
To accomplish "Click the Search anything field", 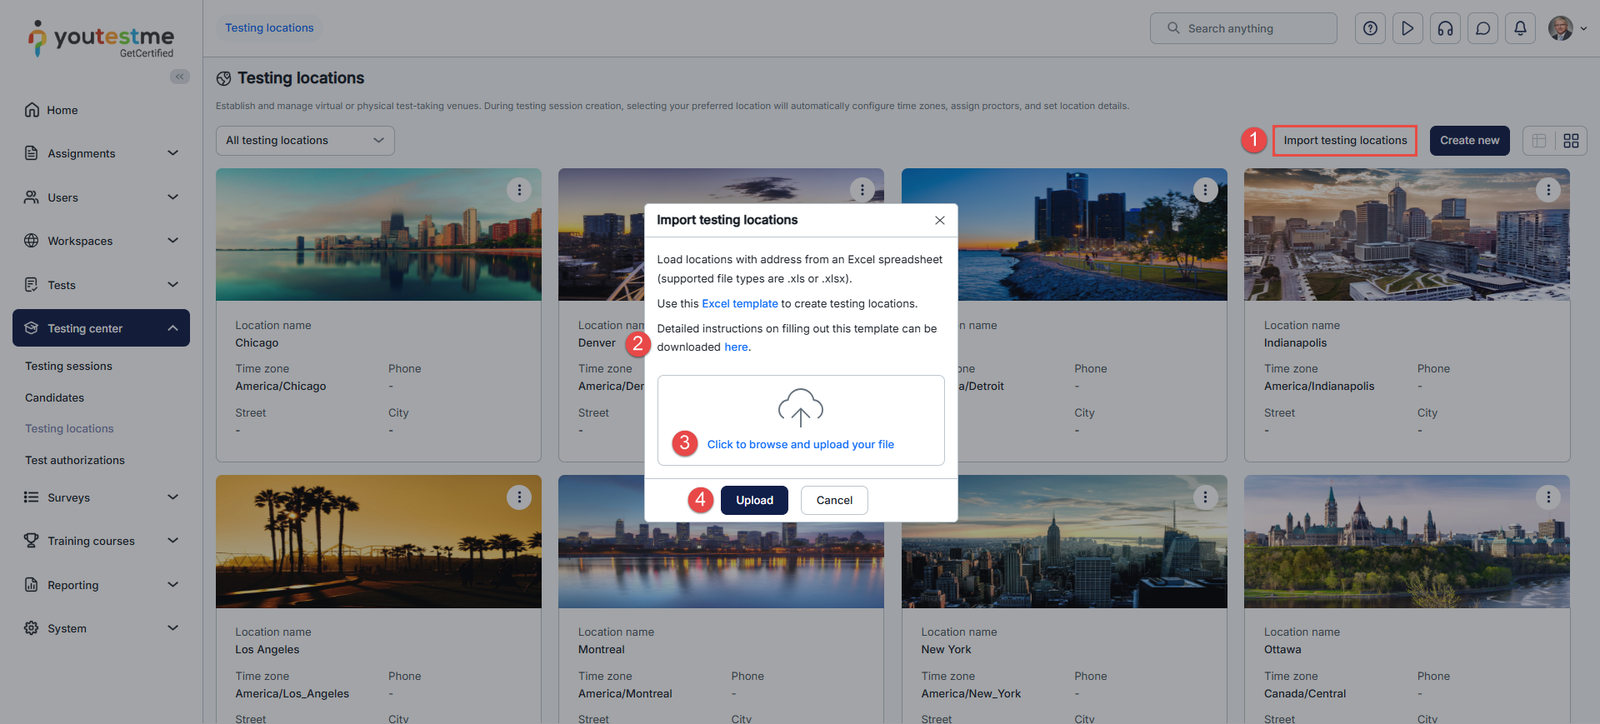I will tap(1243, 29).
